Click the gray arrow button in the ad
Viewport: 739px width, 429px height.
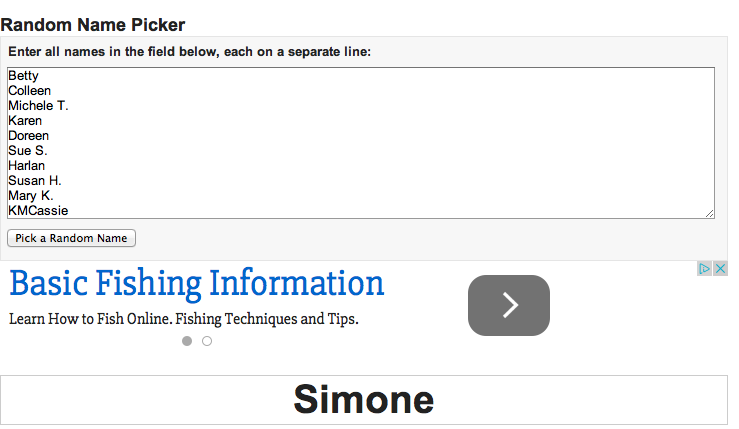coord(508,305)
